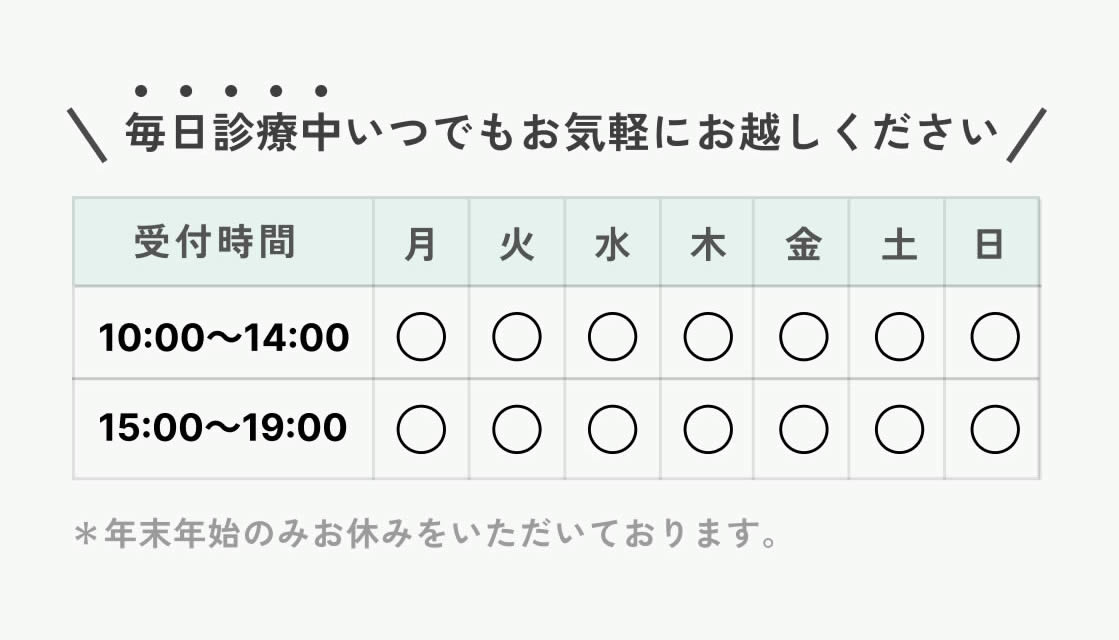
Task: Click the 年末年始 holiday note
Action: coord(427,534)
